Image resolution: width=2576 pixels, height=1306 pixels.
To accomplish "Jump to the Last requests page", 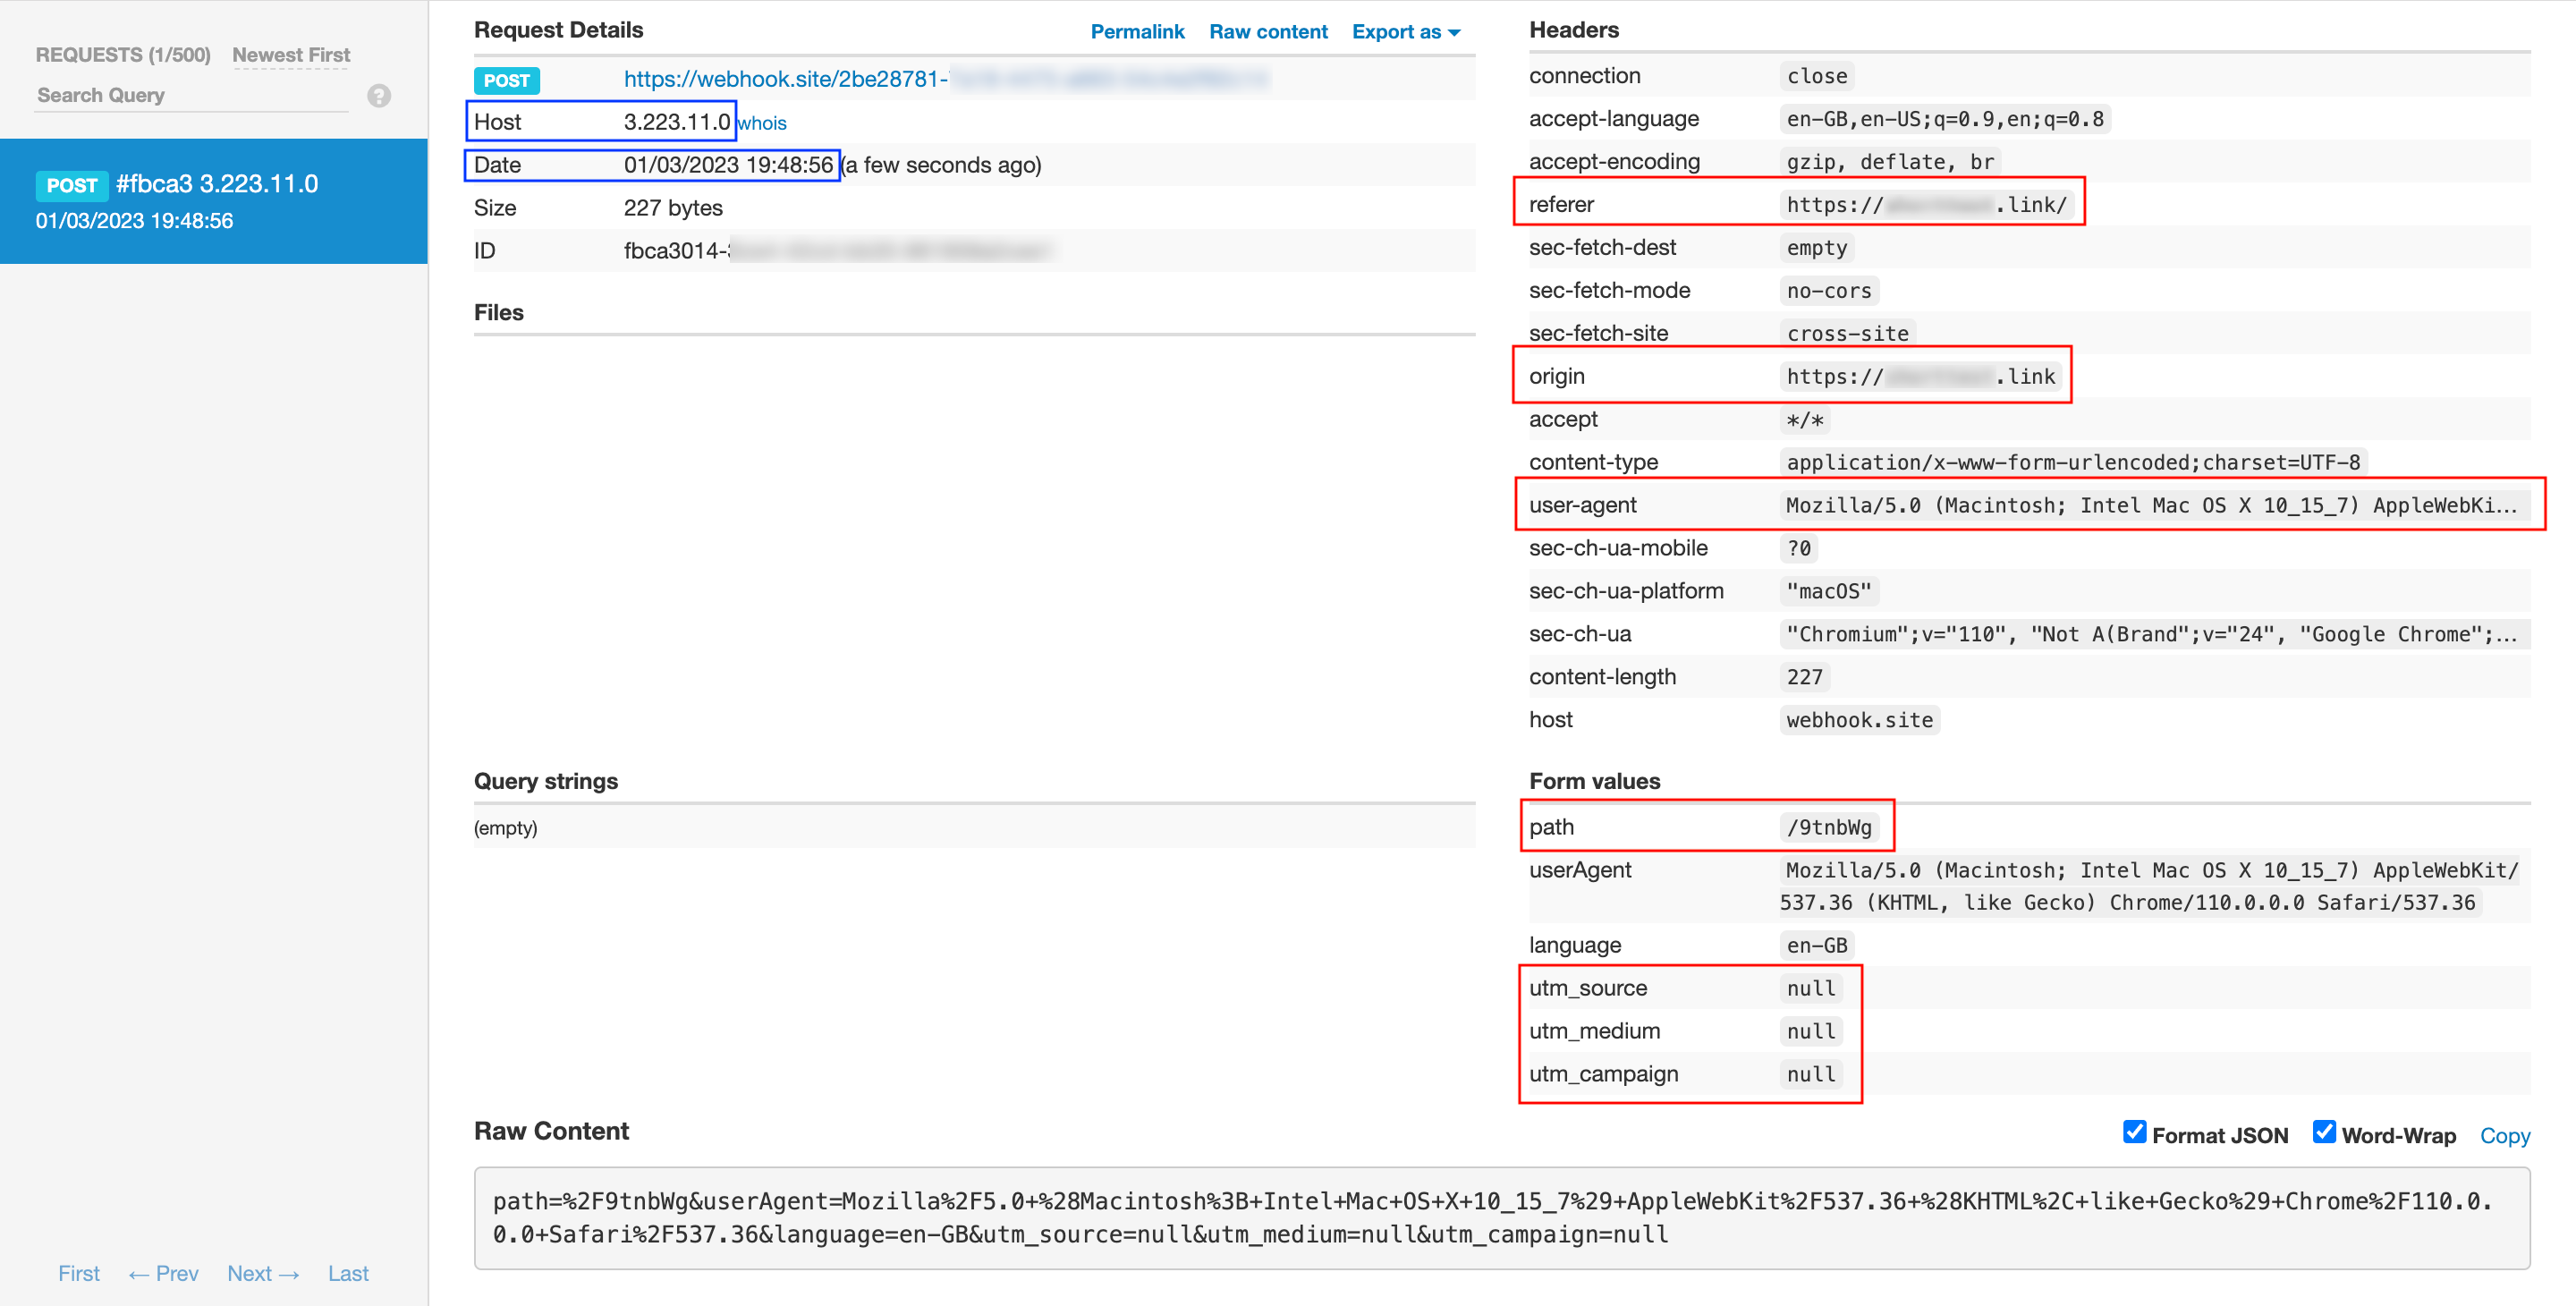I will 348,1273.
